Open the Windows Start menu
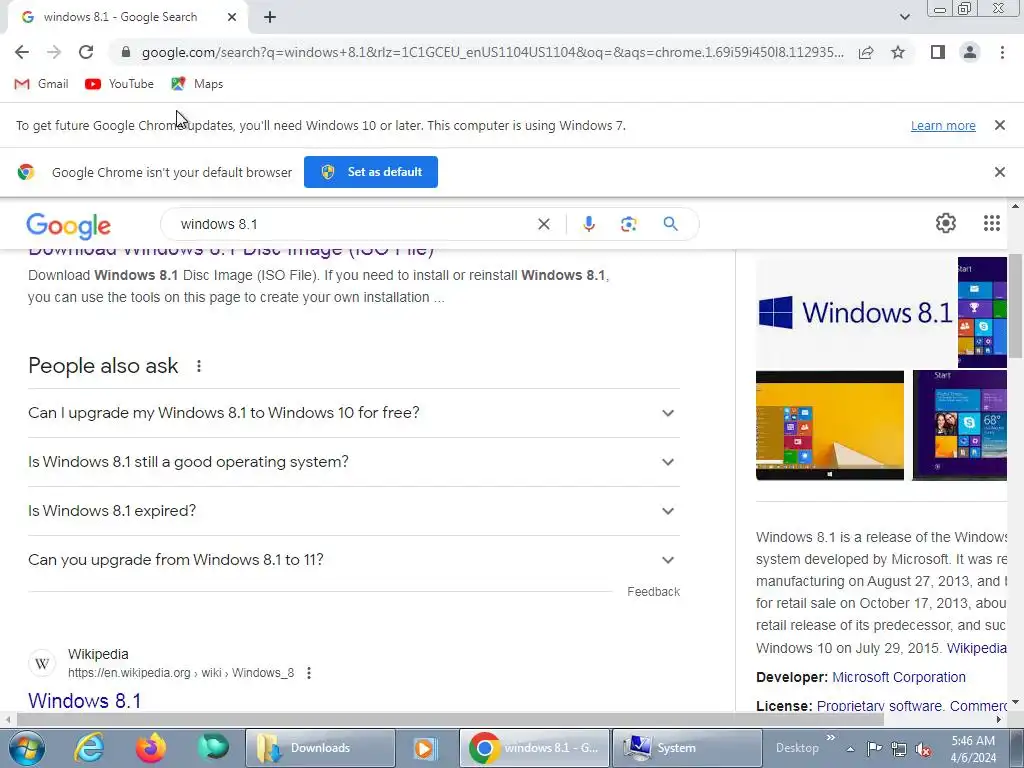 [26, 748]
